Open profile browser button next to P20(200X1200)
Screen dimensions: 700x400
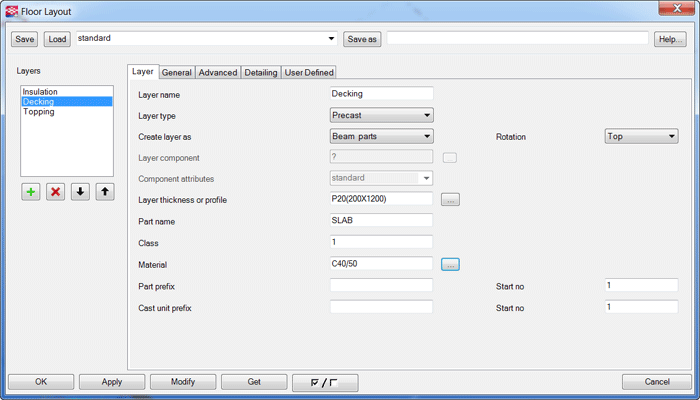point(450,199)
